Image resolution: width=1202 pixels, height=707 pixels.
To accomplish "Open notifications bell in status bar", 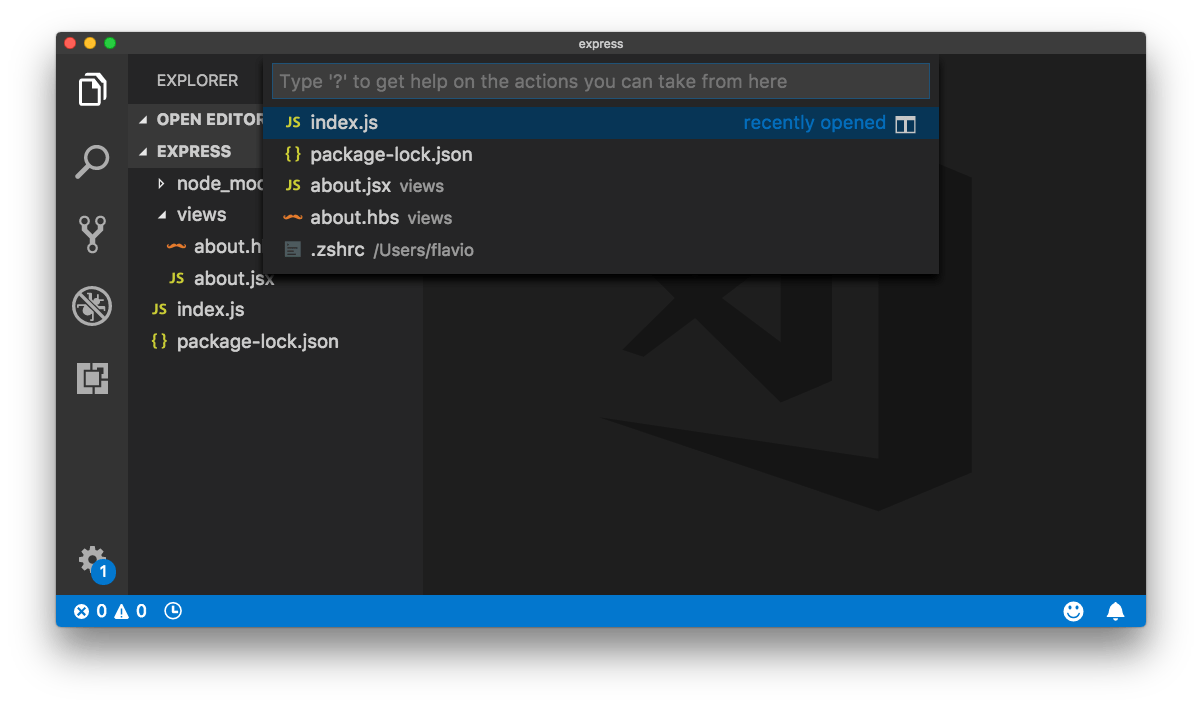I will click(x=1115, y=611).
